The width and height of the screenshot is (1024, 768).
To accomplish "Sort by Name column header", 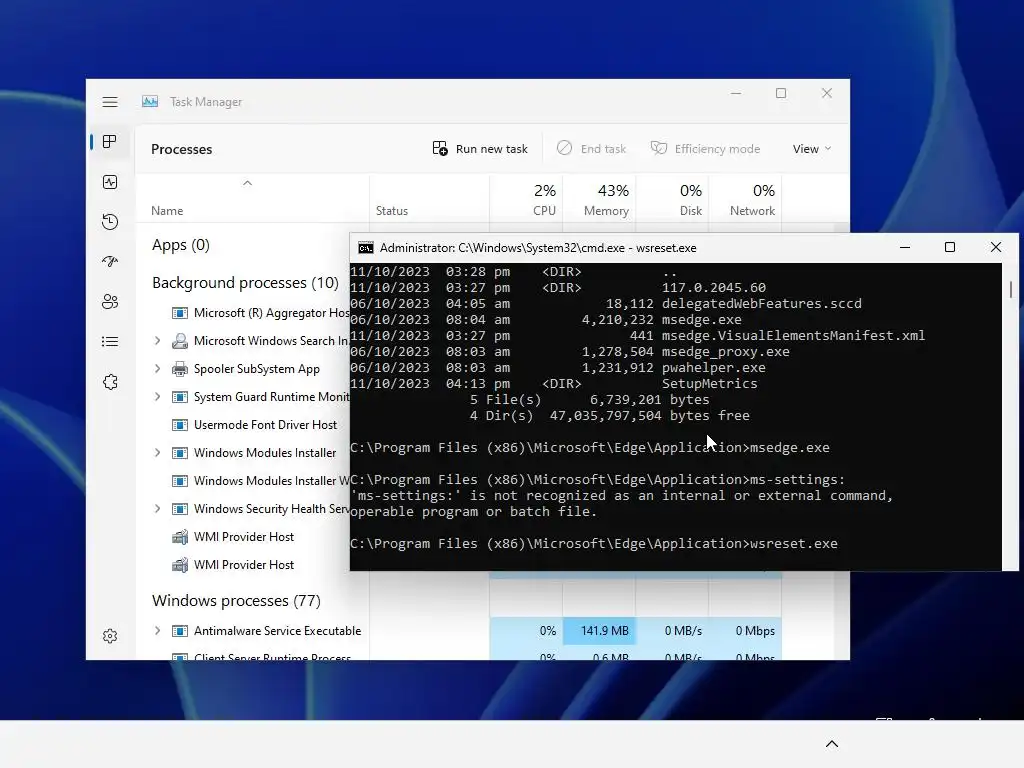I will (252, 199).
